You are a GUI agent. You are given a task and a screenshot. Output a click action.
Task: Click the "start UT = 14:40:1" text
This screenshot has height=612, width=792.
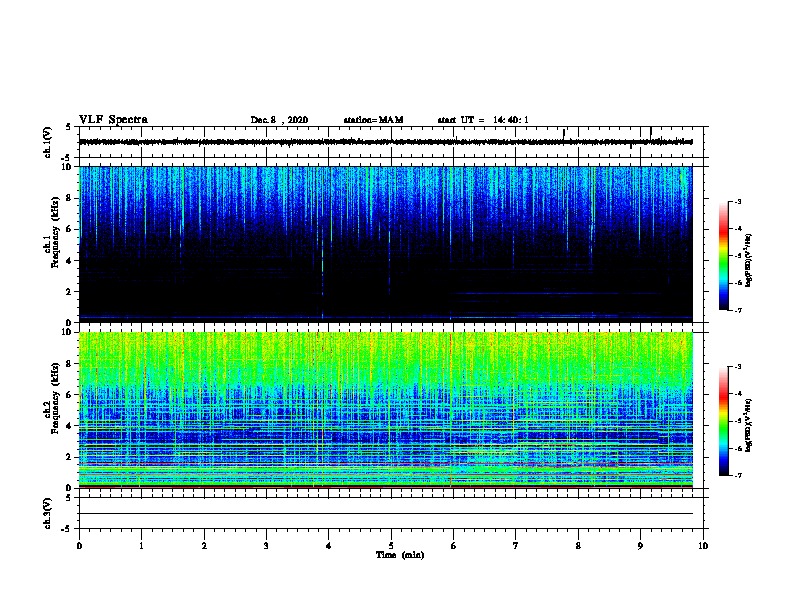tap(483, 120)
